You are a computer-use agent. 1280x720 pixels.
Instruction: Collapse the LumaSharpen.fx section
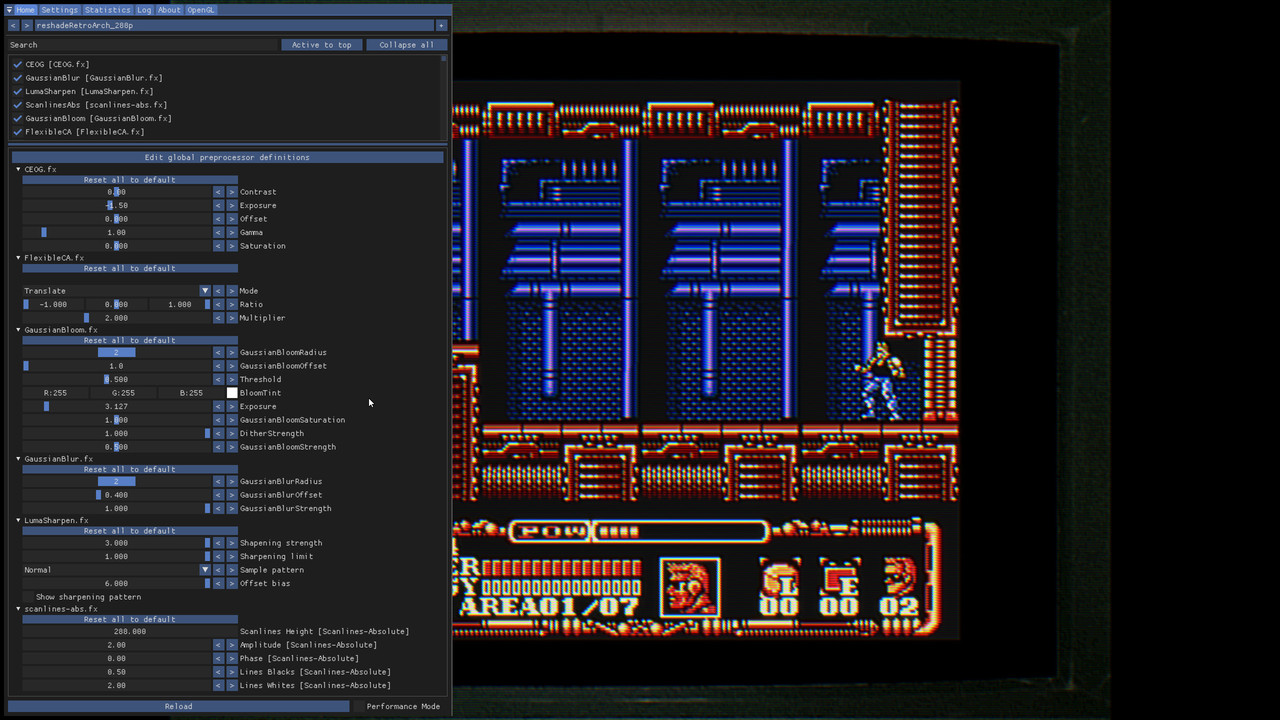(x=18, y=521)
